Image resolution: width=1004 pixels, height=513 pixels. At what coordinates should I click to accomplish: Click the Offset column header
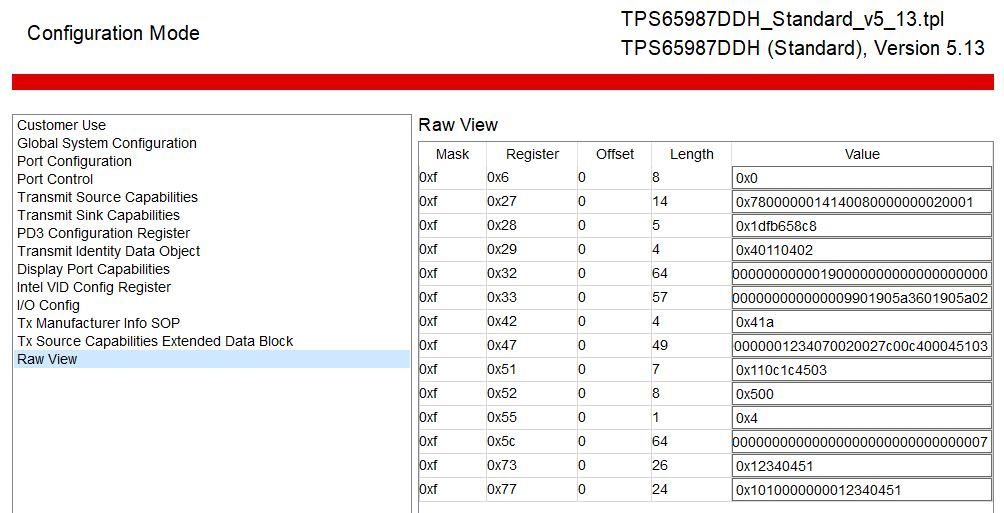tap(614, 154)
